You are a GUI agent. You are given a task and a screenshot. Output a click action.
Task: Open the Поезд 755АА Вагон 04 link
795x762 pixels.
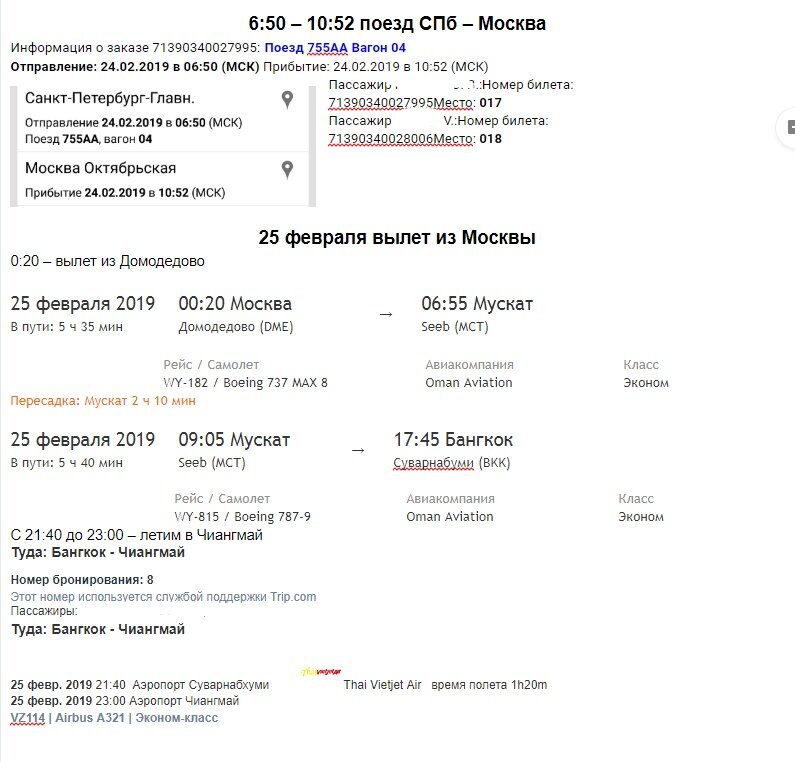pos(335,48)
